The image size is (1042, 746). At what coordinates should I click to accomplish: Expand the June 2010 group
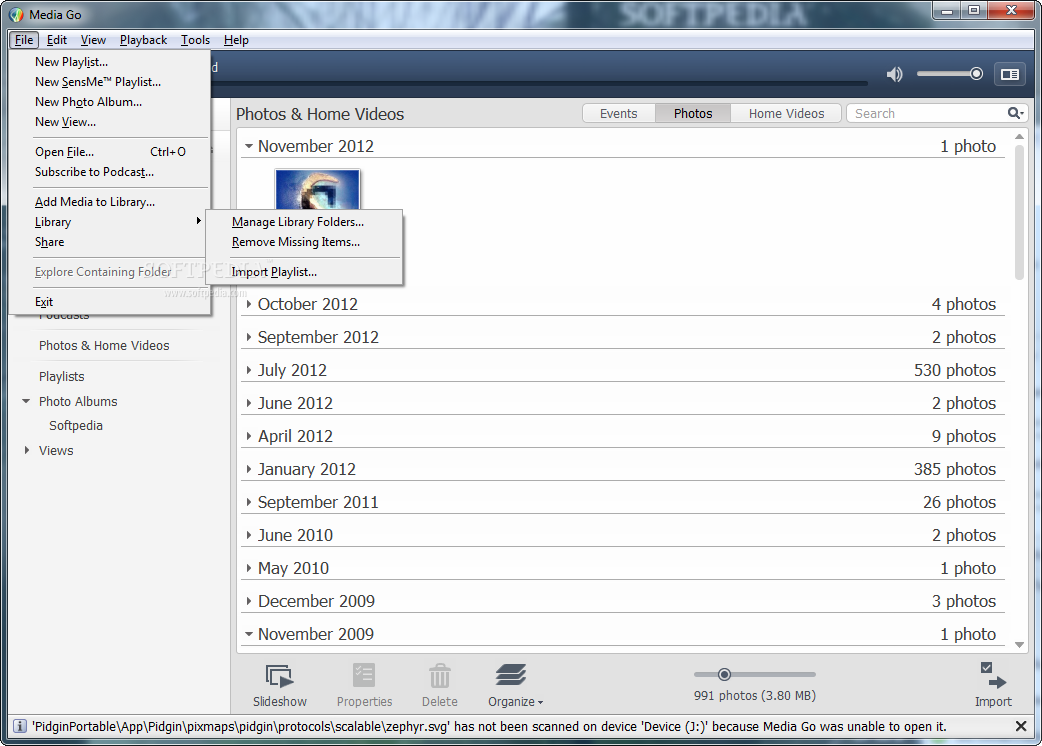[x=249, y=535]
